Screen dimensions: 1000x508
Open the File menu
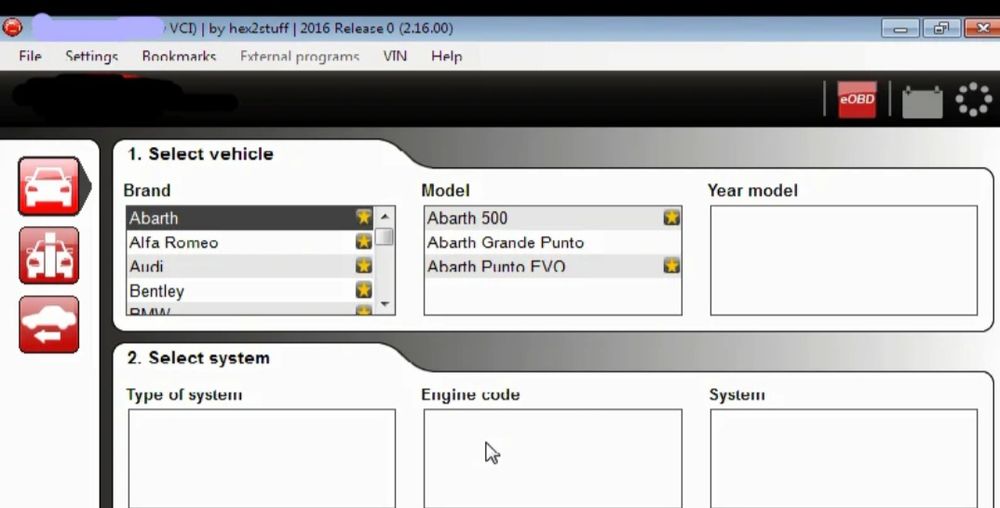click(x=30, y=56)
